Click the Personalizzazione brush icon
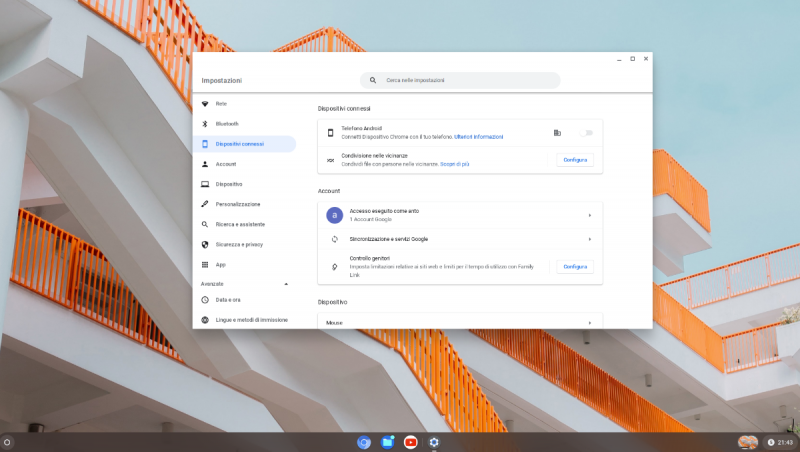 pos(205,204)
